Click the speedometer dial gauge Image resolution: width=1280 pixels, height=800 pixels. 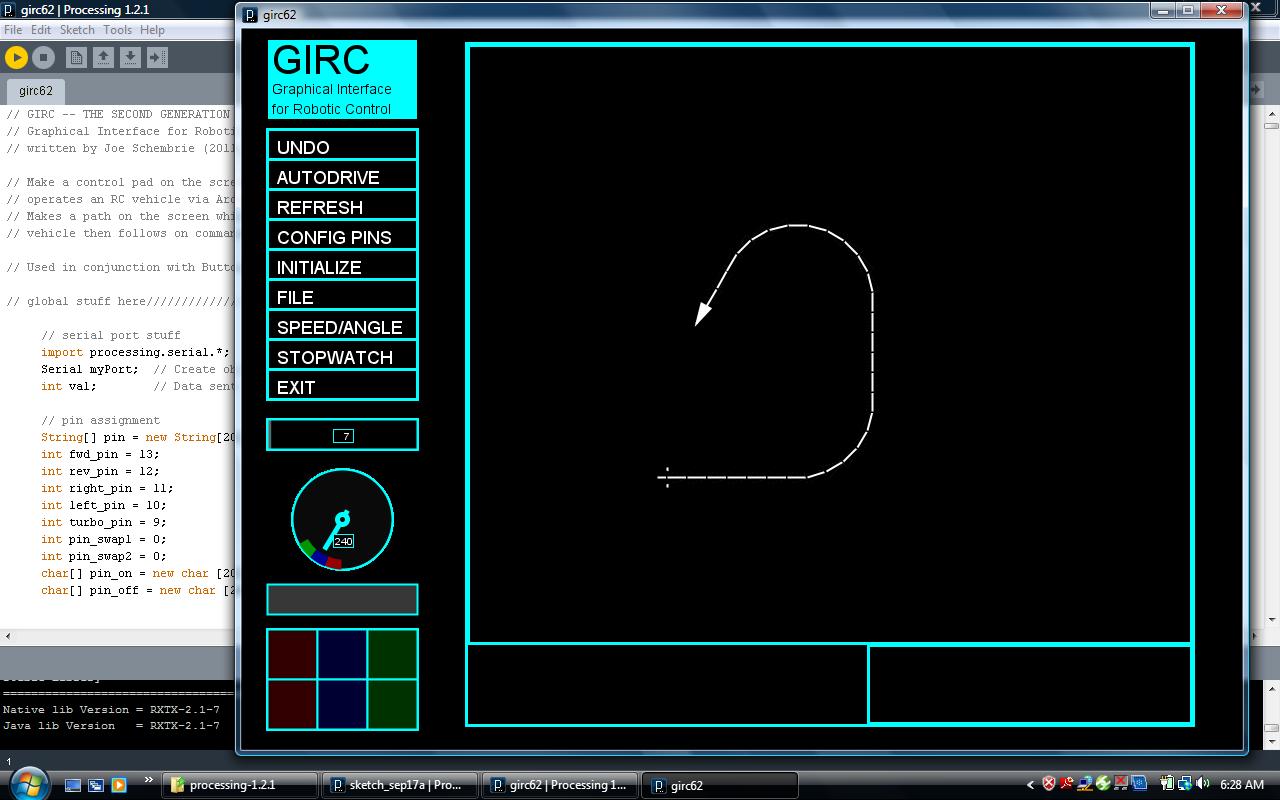(342, 519)
